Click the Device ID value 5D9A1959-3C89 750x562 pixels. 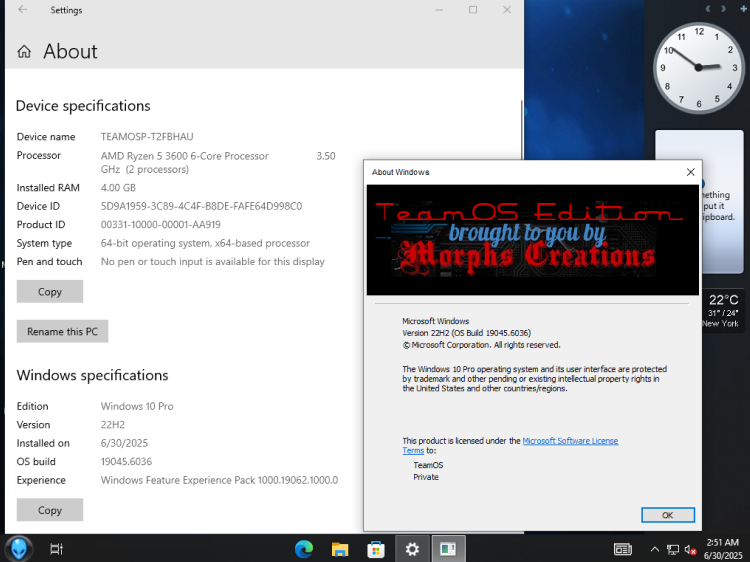point(201,206)
